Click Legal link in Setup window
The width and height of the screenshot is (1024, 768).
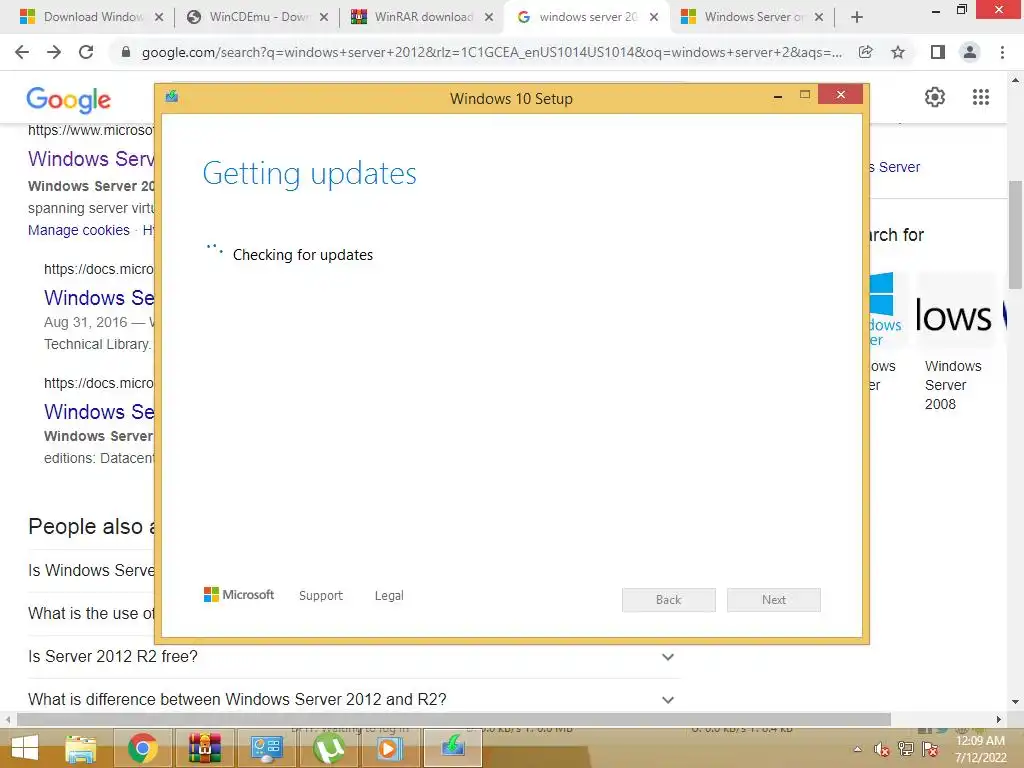click(x=389, y=596)
